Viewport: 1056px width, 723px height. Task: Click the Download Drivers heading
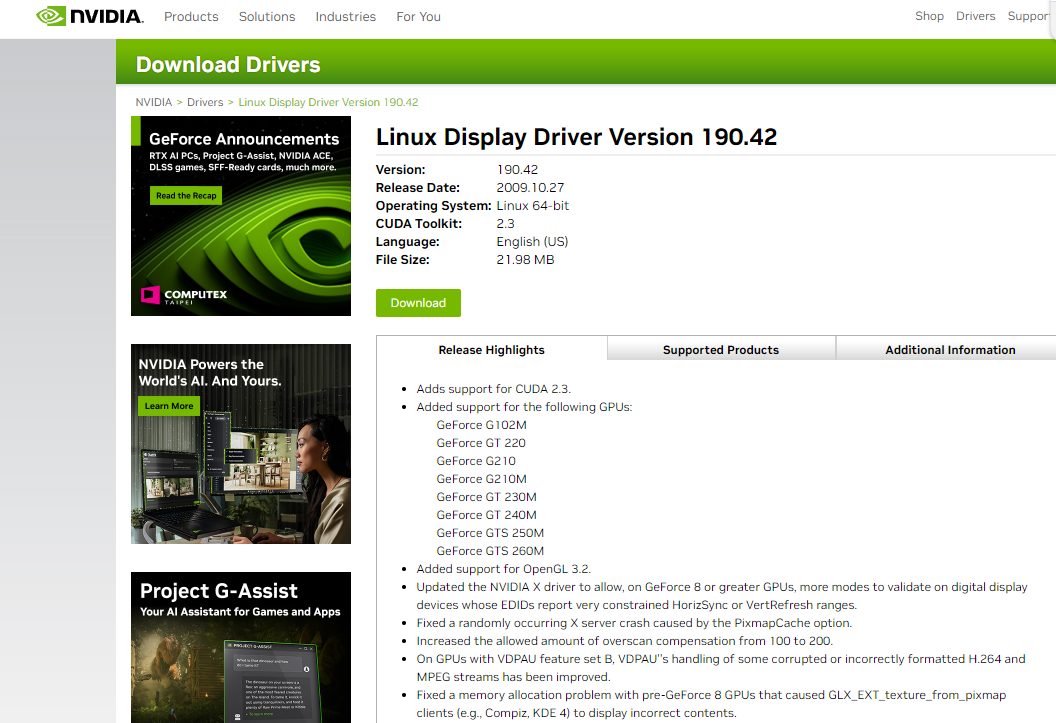(228, 65)
